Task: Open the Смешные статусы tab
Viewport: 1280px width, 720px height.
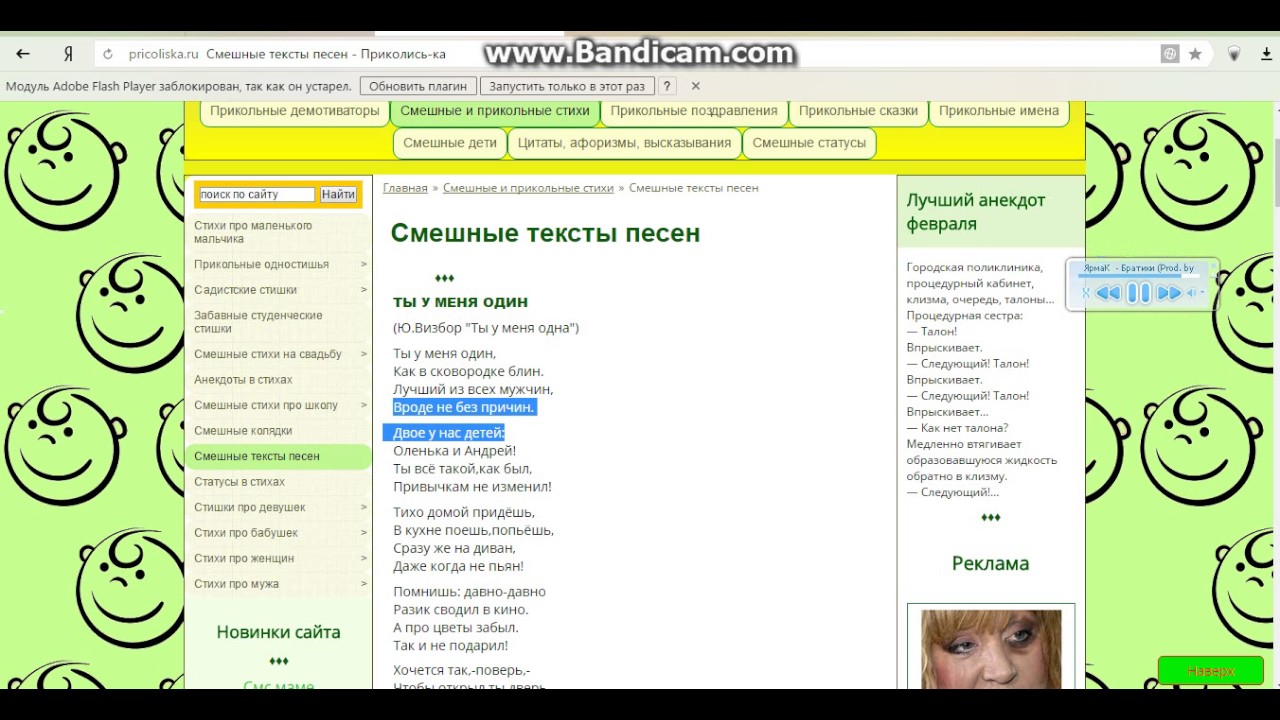Action: pos(809,143)
